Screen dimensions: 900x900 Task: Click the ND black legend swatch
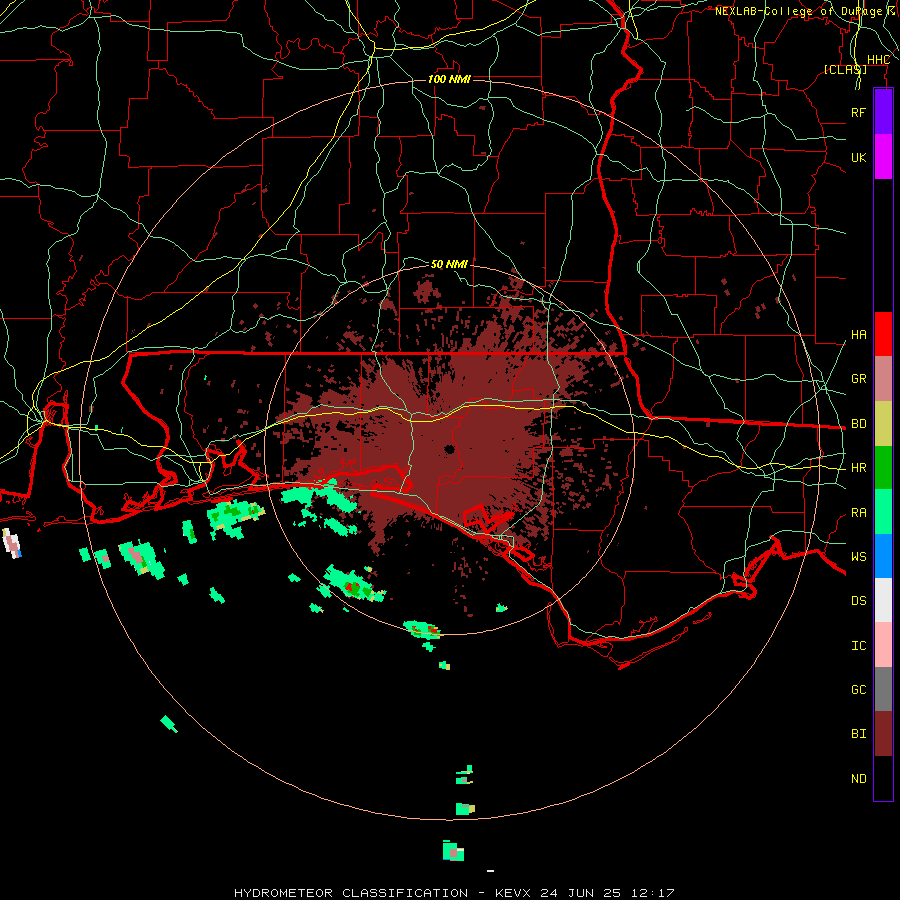(883, 778)
